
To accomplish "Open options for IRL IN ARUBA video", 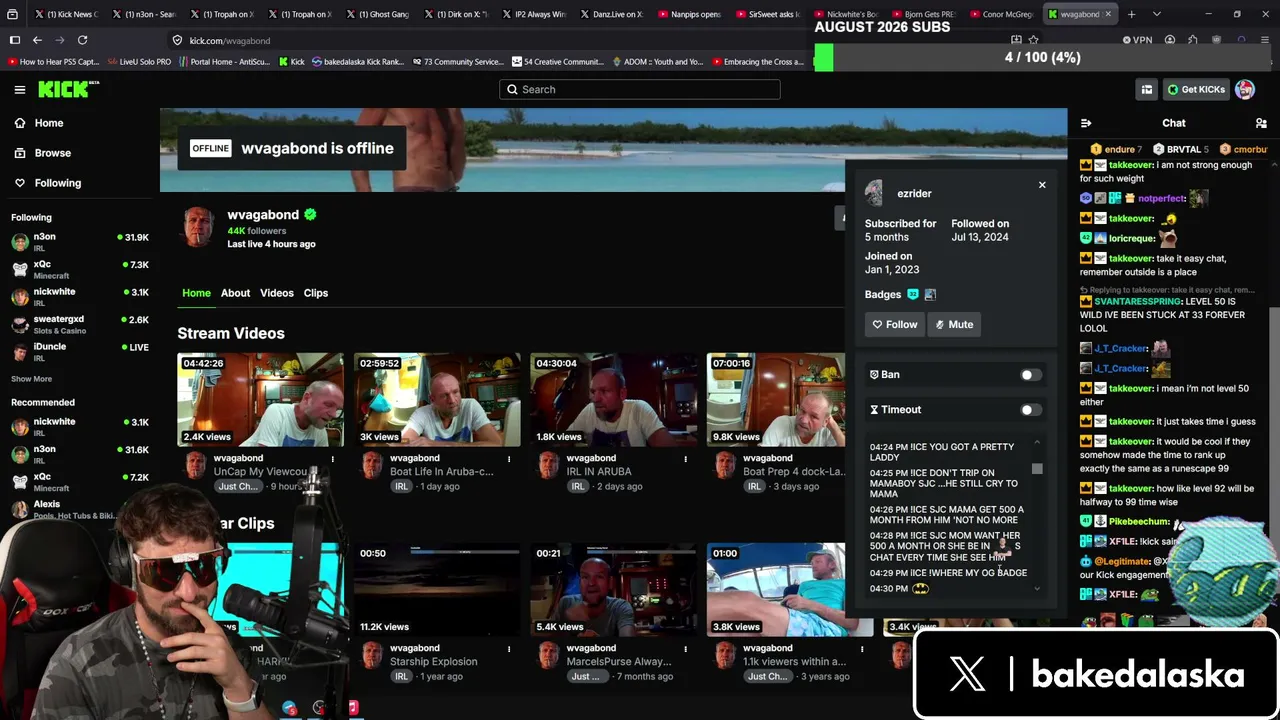I will (x=685, y=459).
